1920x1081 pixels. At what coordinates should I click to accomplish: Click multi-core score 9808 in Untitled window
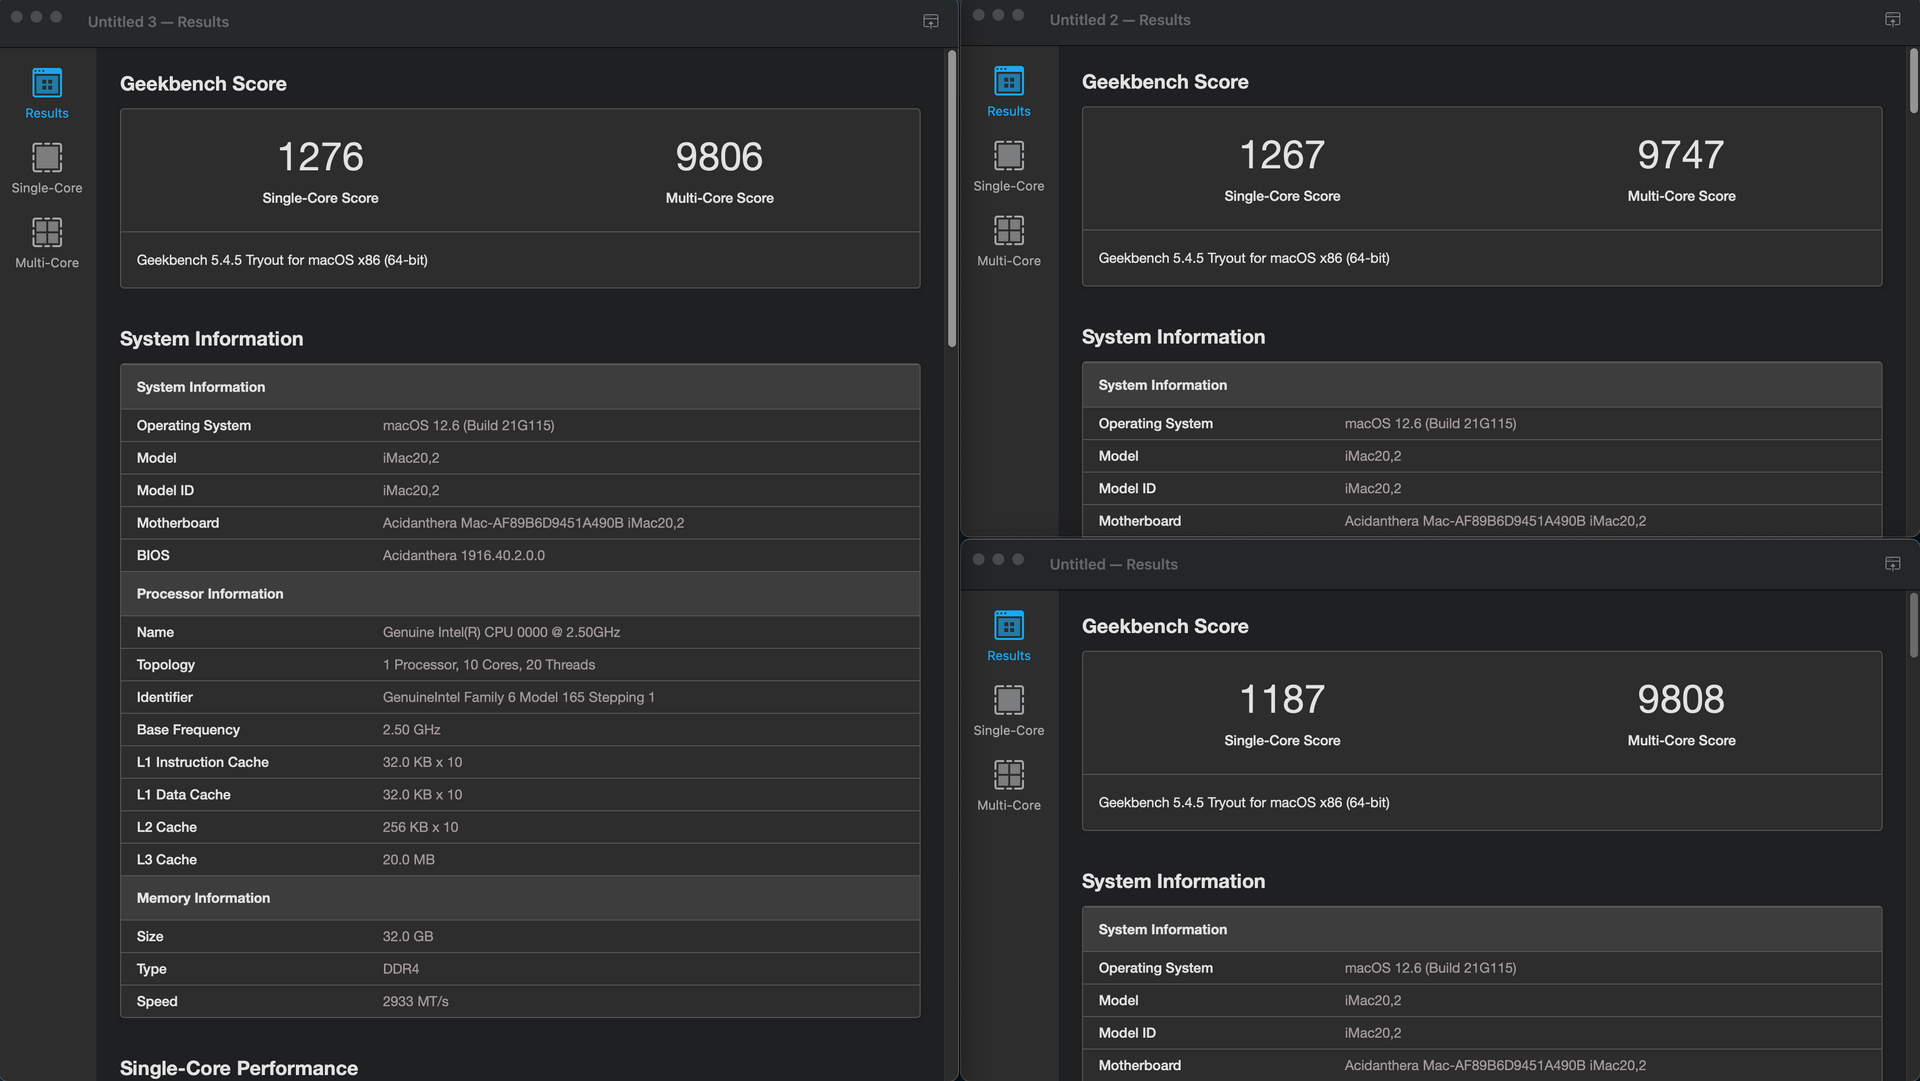point(1681,699)
